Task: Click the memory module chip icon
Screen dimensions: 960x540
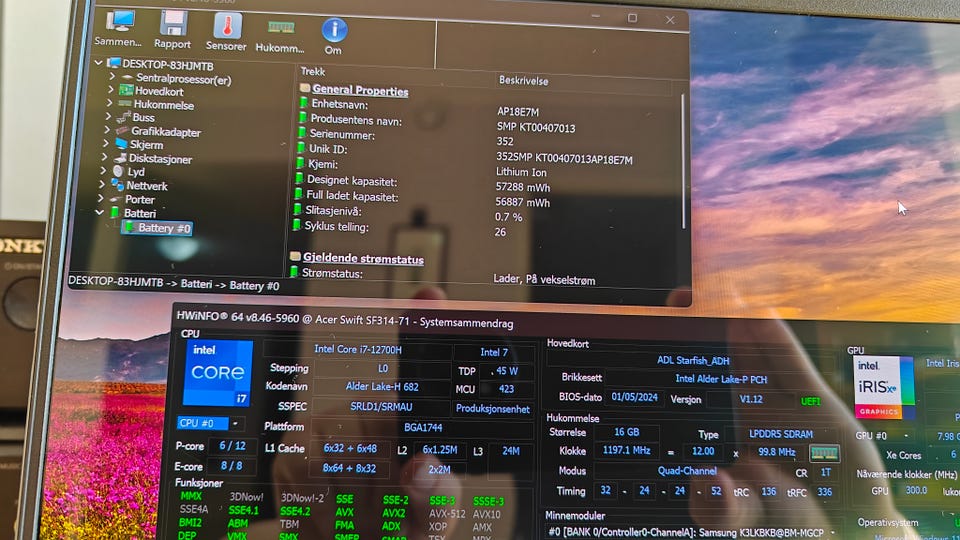Action: point(824,453)
